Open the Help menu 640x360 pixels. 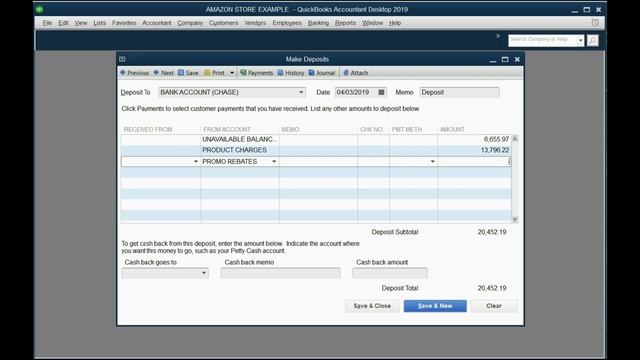395,23
